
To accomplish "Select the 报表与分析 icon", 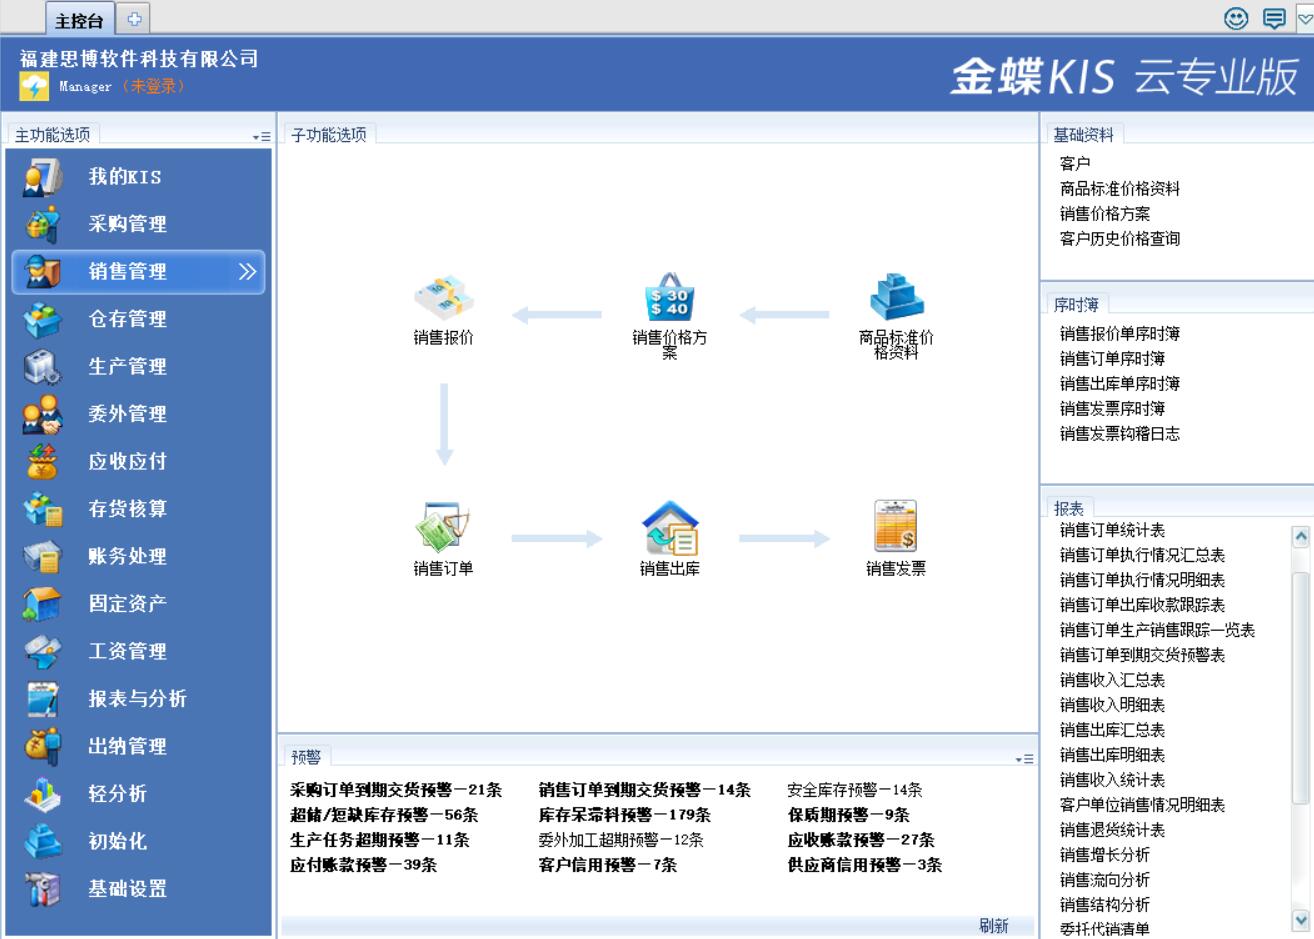I will 43,699.
